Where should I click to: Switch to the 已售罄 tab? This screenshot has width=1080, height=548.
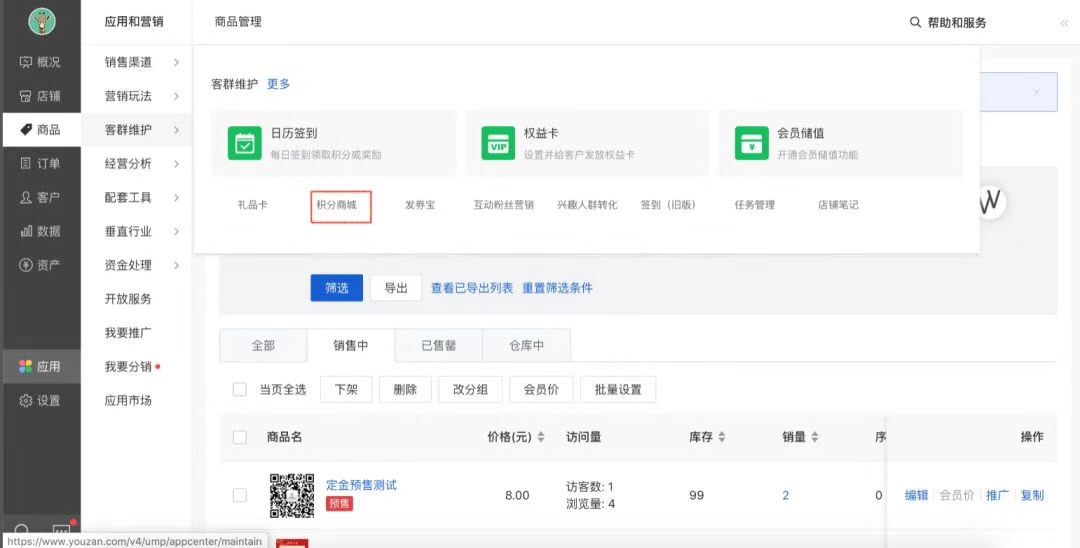[x=439, y=346]
